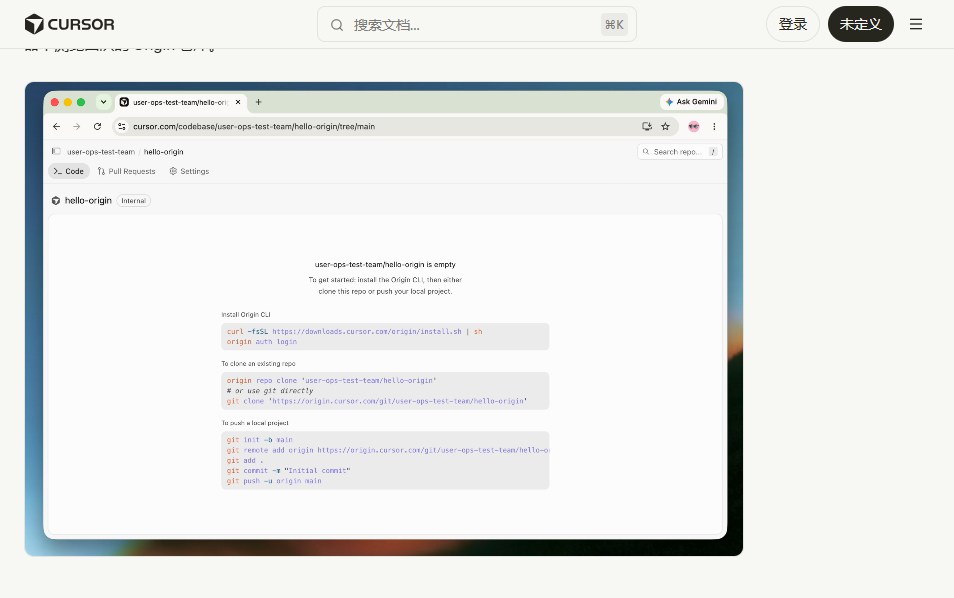
Task: Click the git remote add origin line
Action: (x=388, y=450)
